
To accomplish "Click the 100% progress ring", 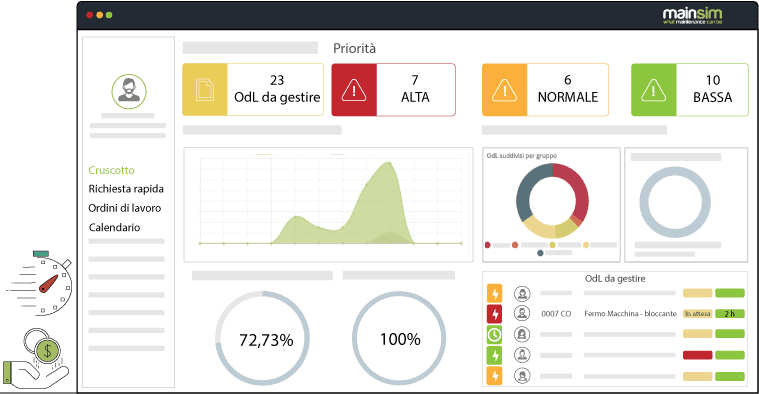I will pos(399,338).
